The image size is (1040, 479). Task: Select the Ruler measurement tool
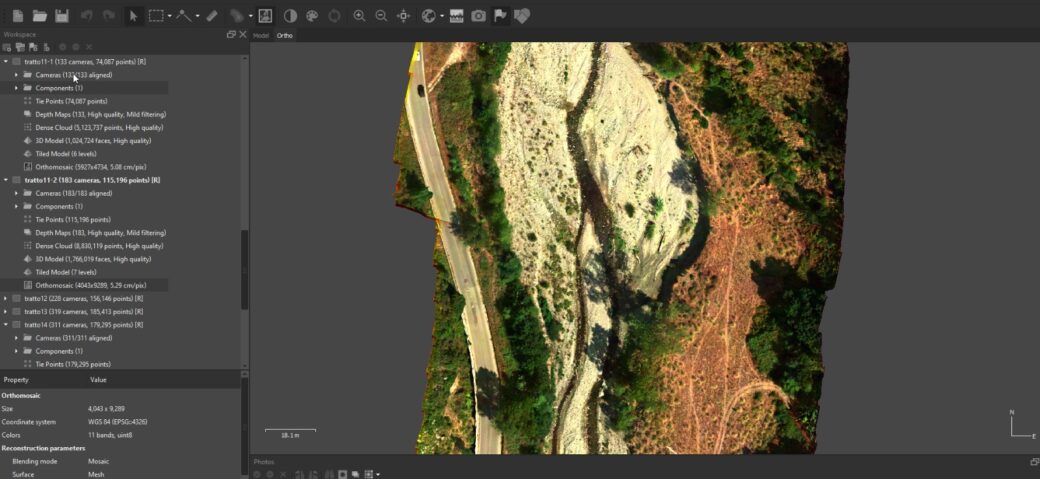point(212,16)
